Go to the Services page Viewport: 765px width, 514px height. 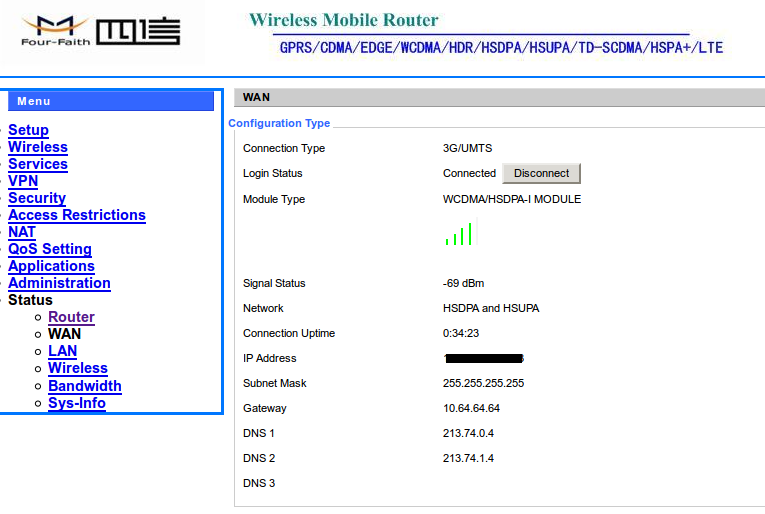(38, 164)
